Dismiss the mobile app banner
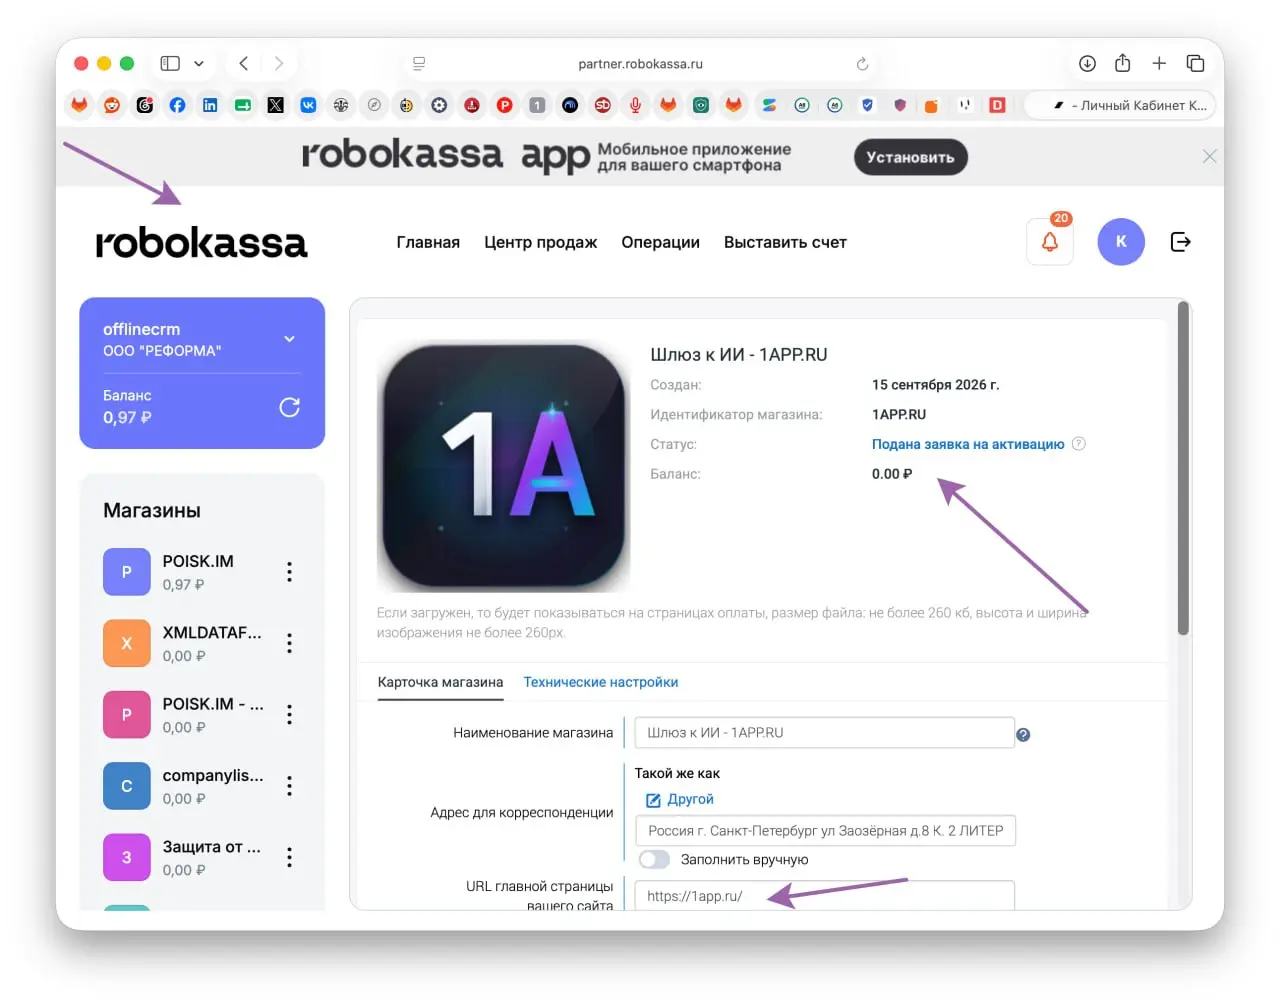The width and height of the screenshot is (1280, 1004). pos(1209,156)
